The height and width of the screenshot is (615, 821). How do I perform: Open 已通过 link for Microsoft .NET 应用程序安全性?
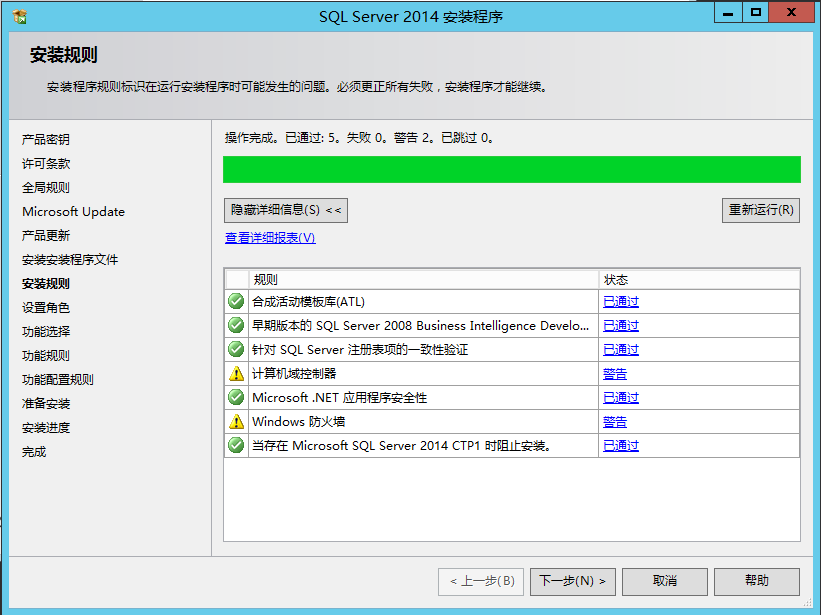(621, 398)
